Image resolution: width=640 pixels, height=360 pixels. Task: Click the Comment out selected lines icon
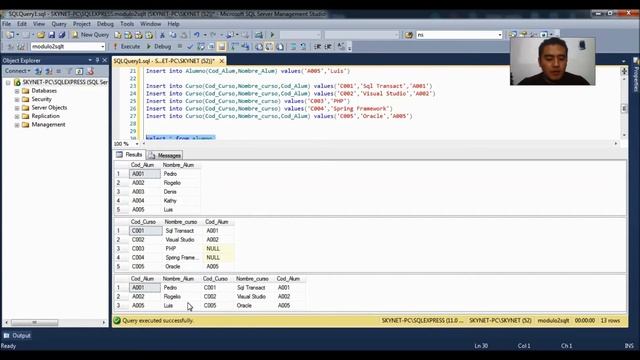click(293, 47)
